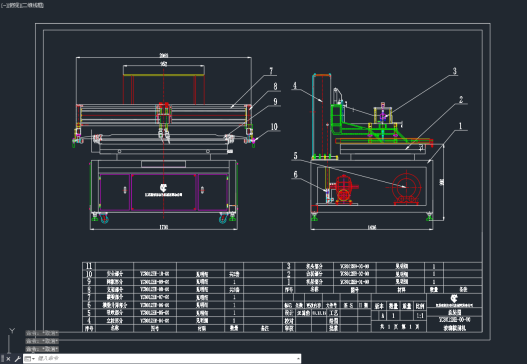
Task: Grab the command line grip handle
Action: pos(2,359)
